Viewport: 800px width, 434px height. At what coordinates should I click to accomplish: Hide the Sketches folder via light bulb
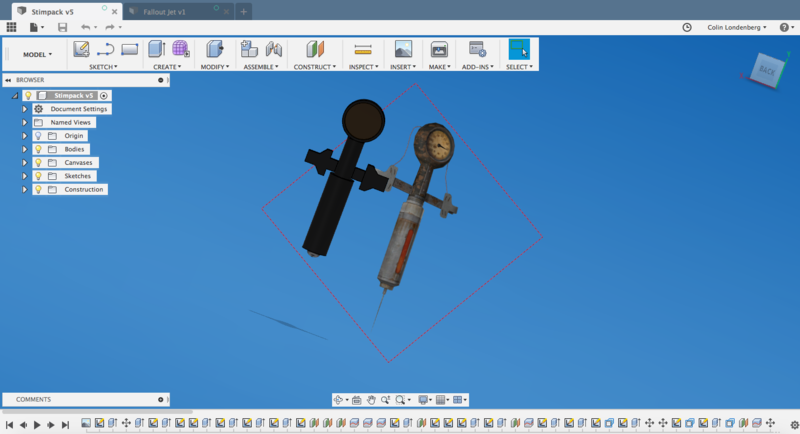(x=38, y=176)
